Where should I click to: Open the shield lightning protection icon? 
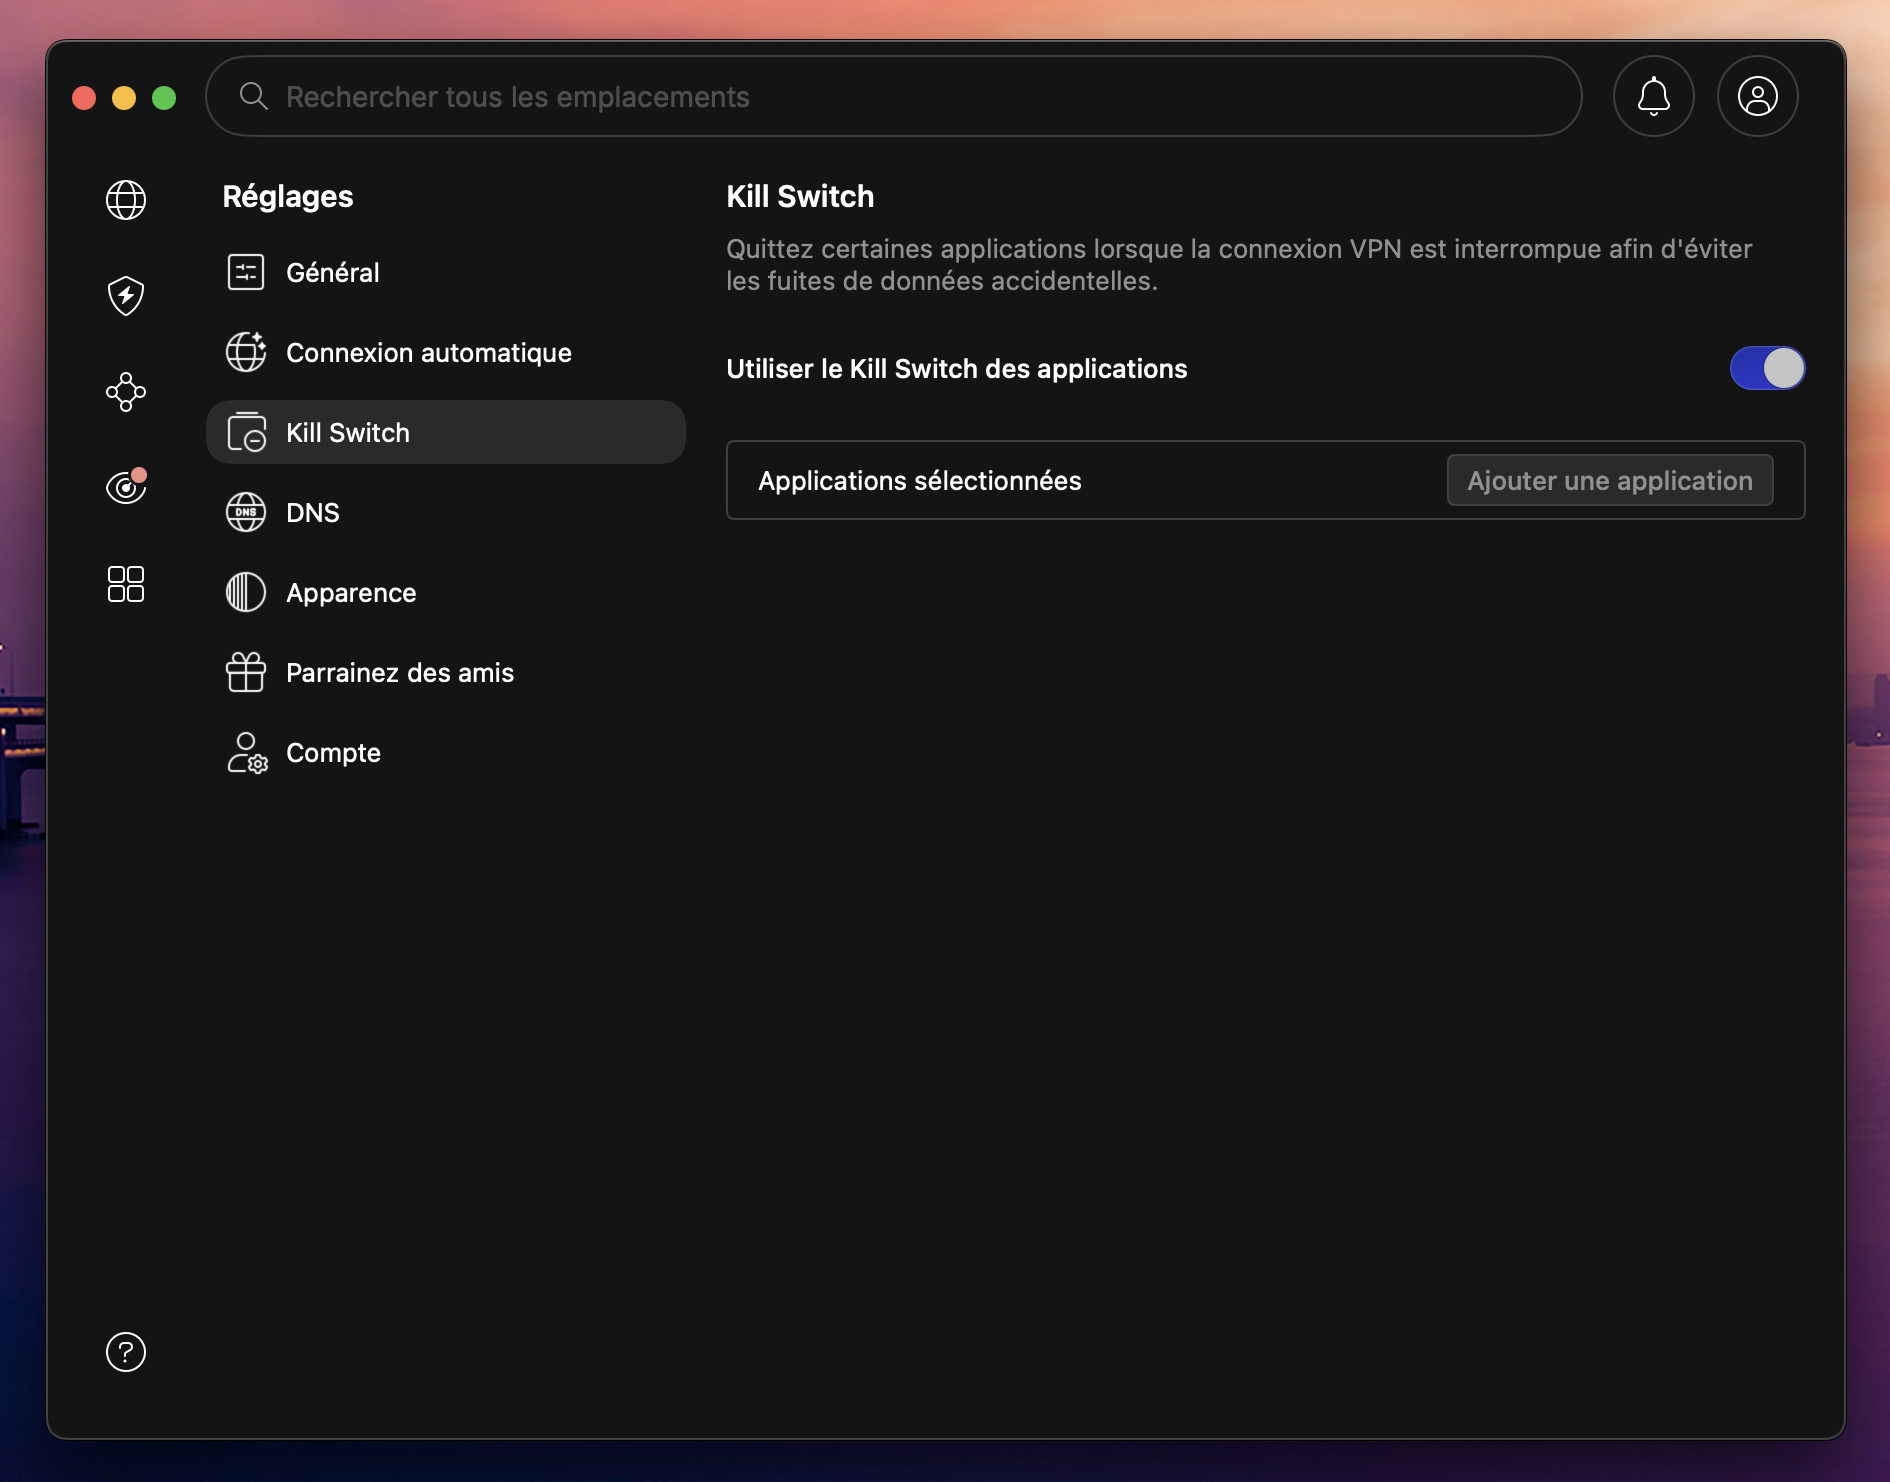pos(126,296)
